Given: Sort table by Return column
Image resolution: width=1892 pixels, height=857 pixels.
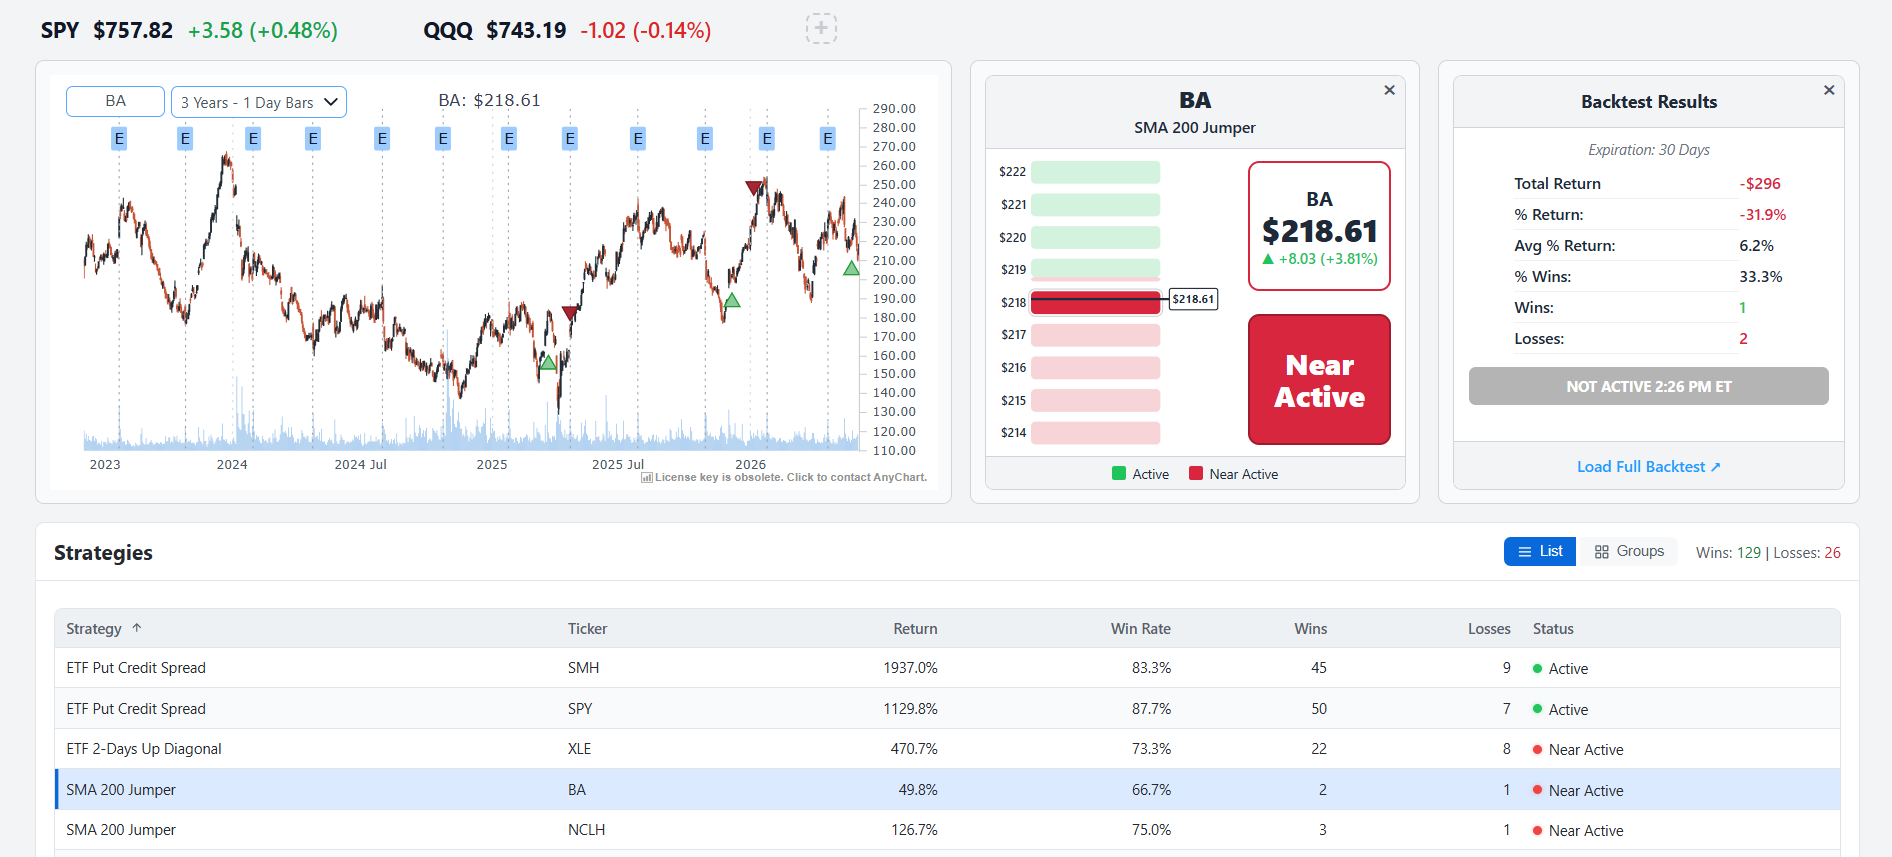Looking at the screenshot, I should 915,629.
